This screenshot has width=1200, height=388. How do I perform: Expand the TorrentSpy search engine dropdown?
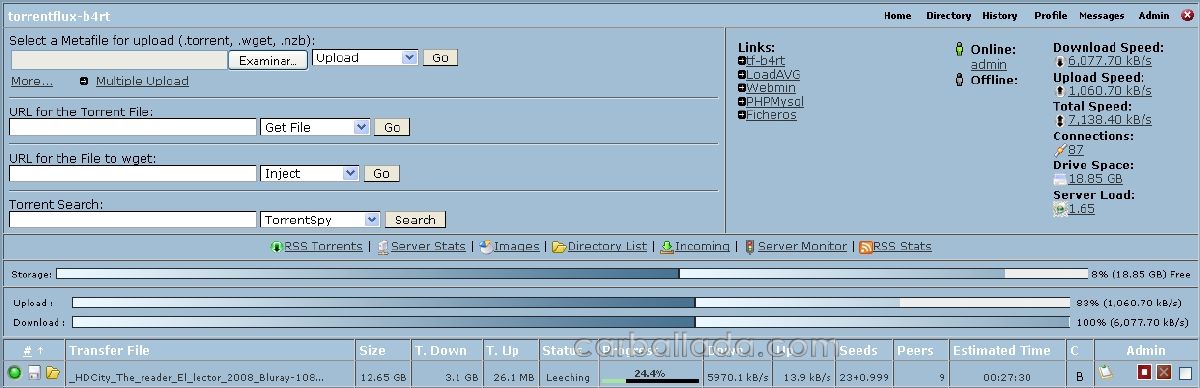pos(320,219)
